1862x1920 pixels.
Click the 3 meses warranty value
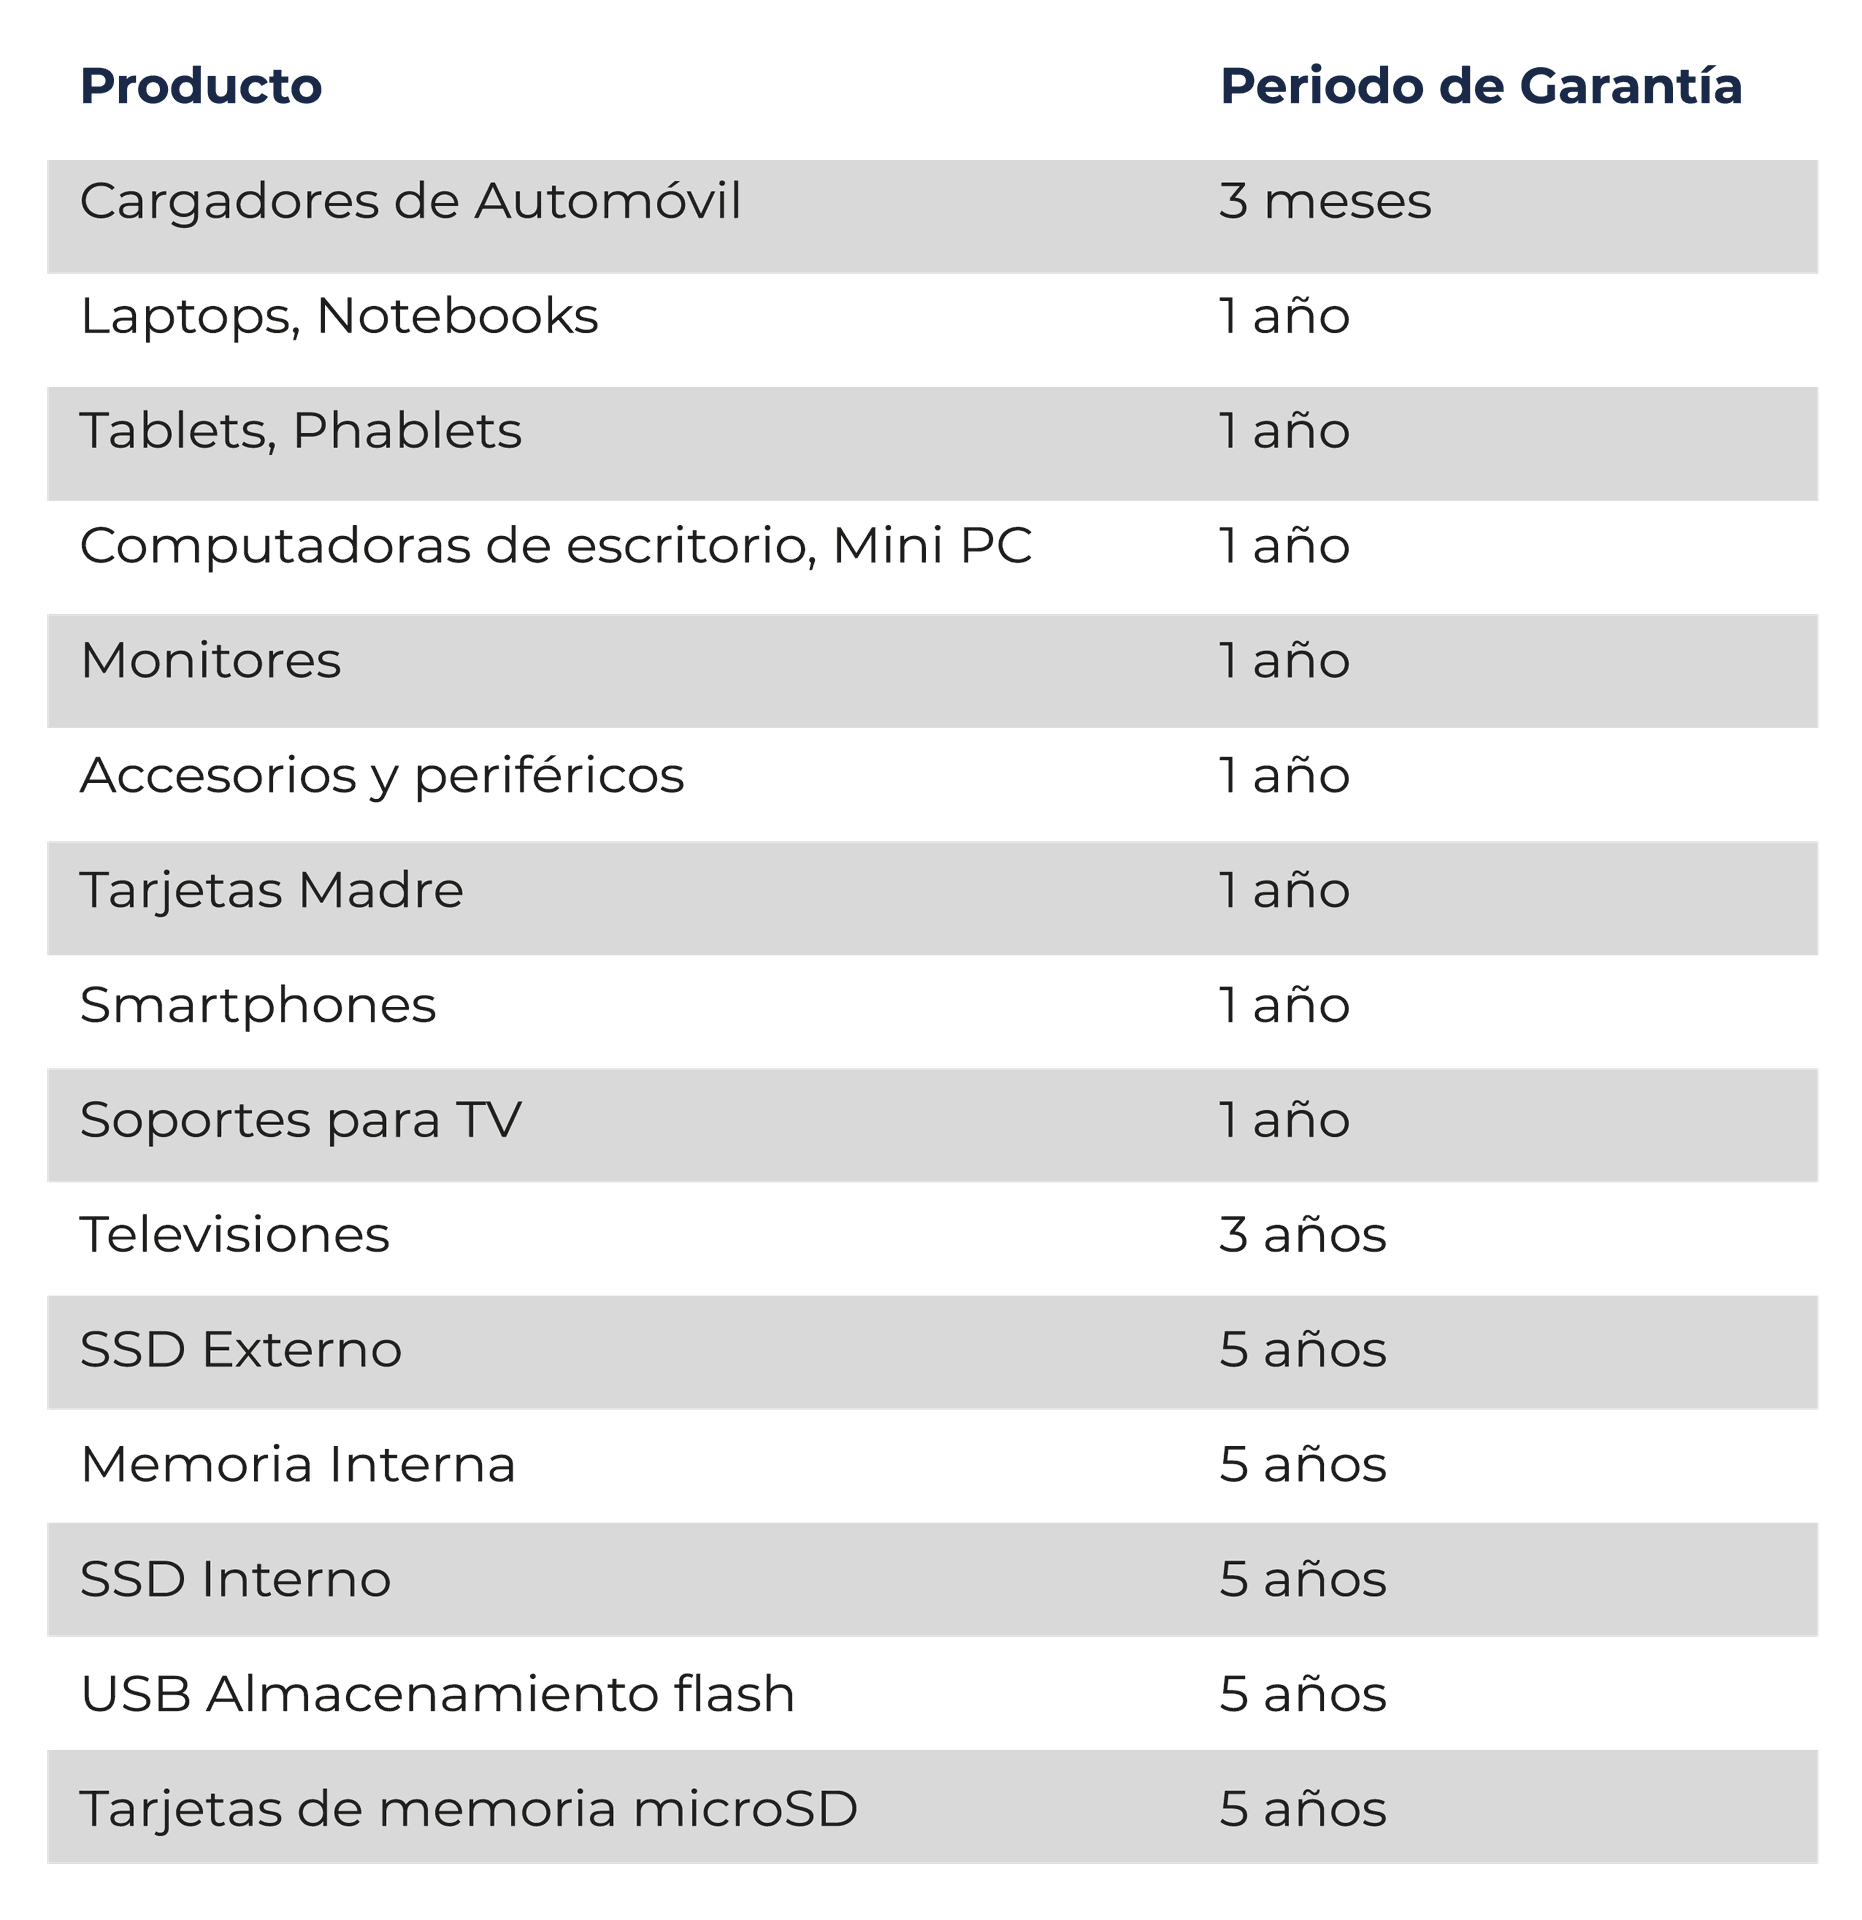pyautogui.click(x=1325, y=201)
